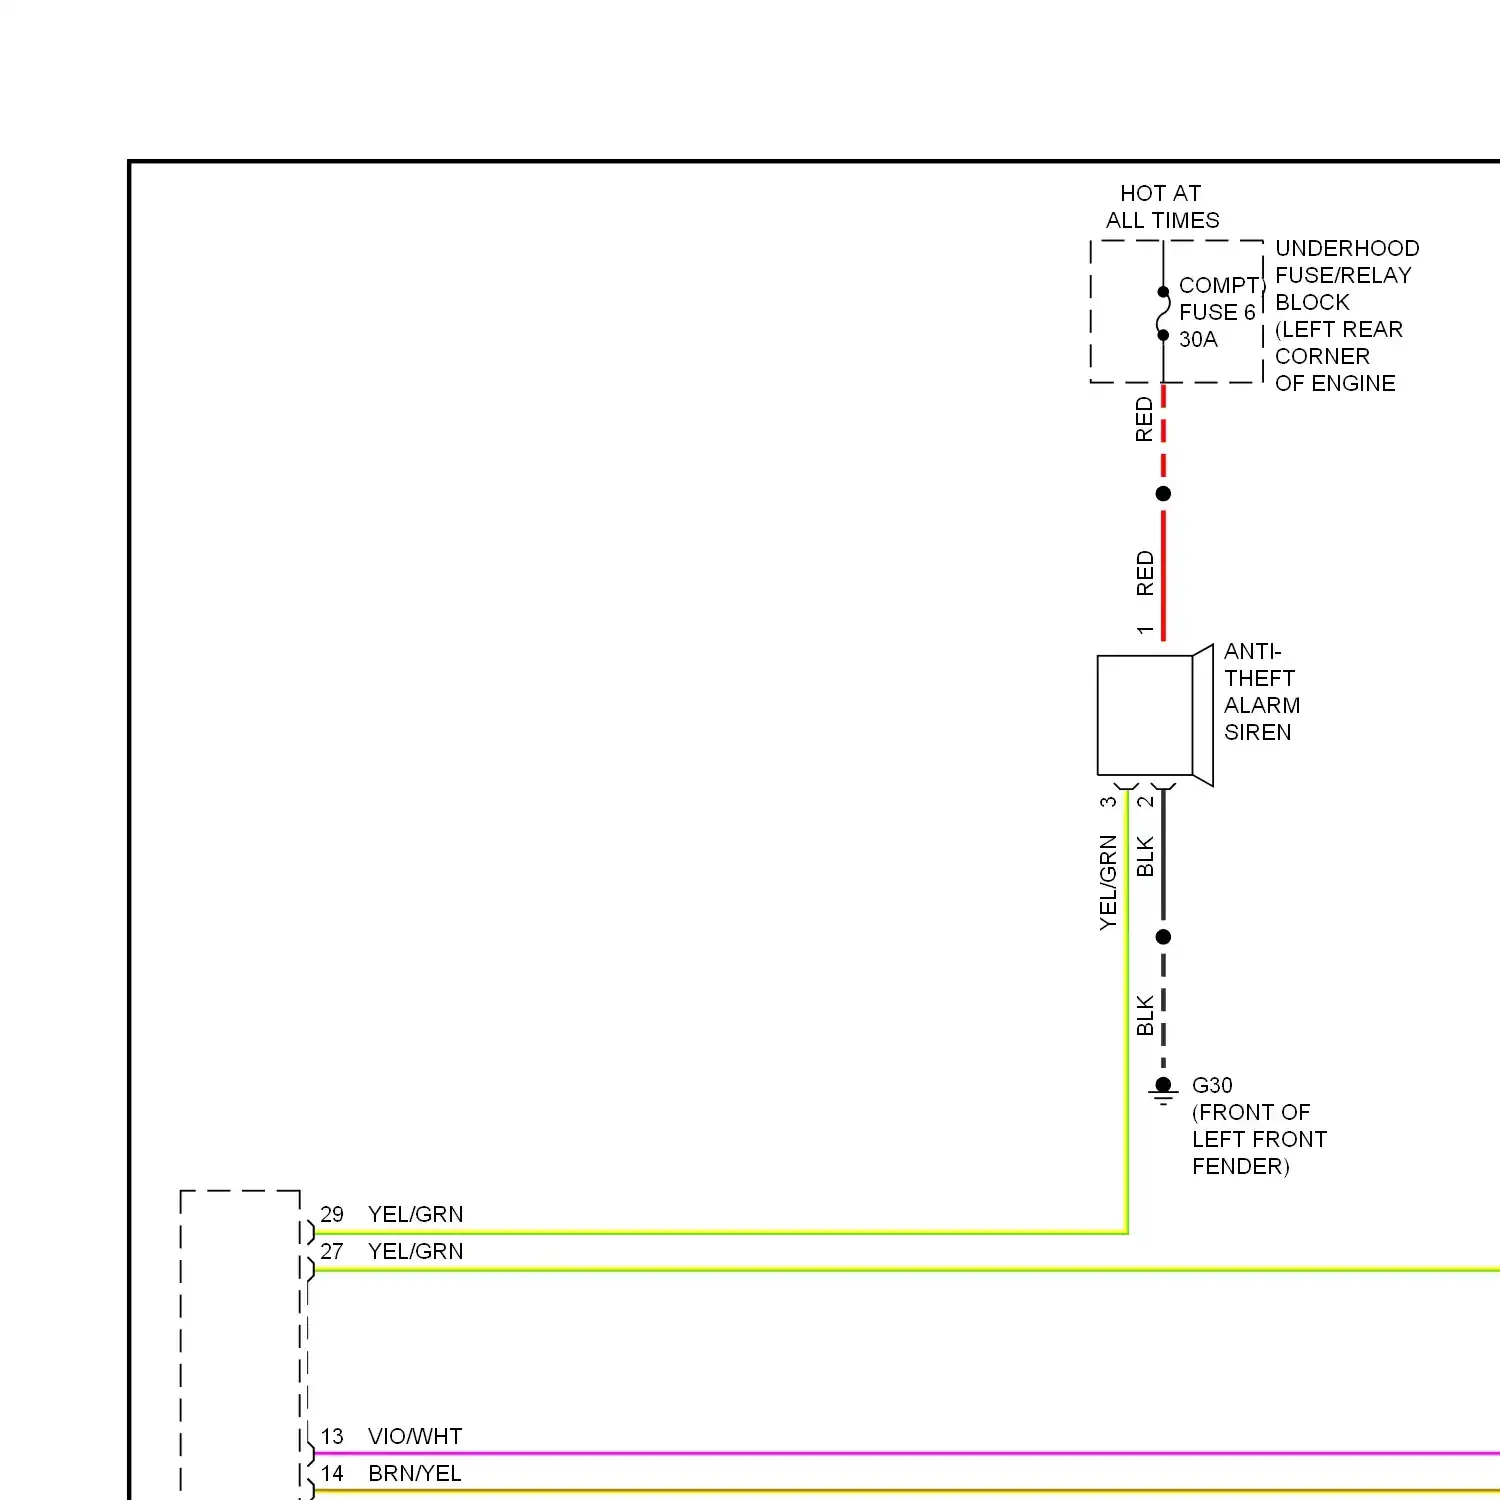Select siren pin number 2
The height and width of the screenshot is (1500, 1500).
coord(1146,802)
